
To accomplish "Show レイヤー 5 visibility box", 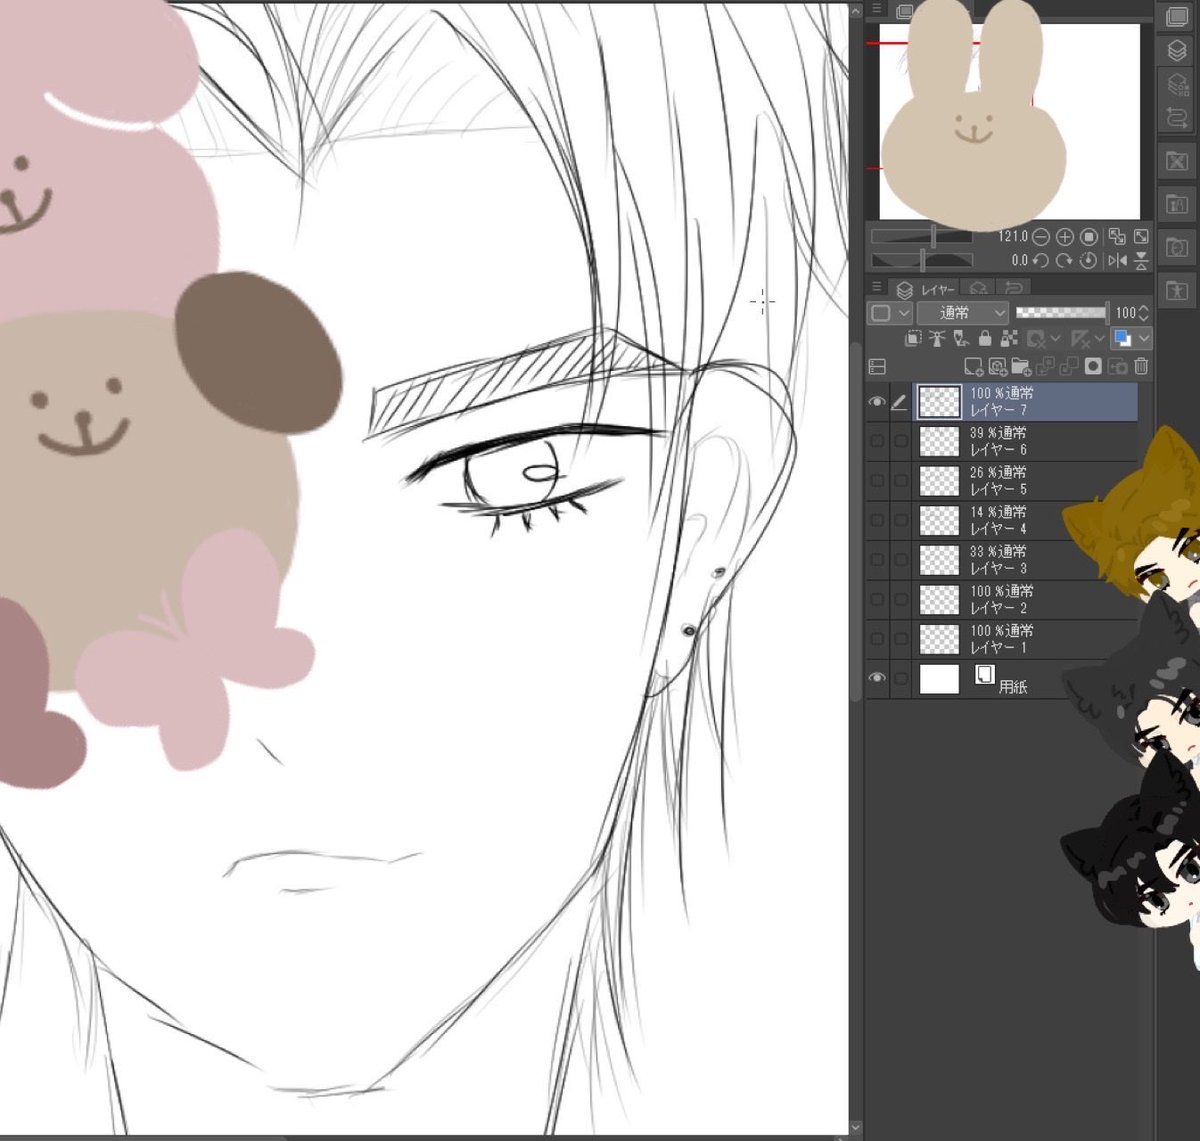I will click(x=877, y=481).
